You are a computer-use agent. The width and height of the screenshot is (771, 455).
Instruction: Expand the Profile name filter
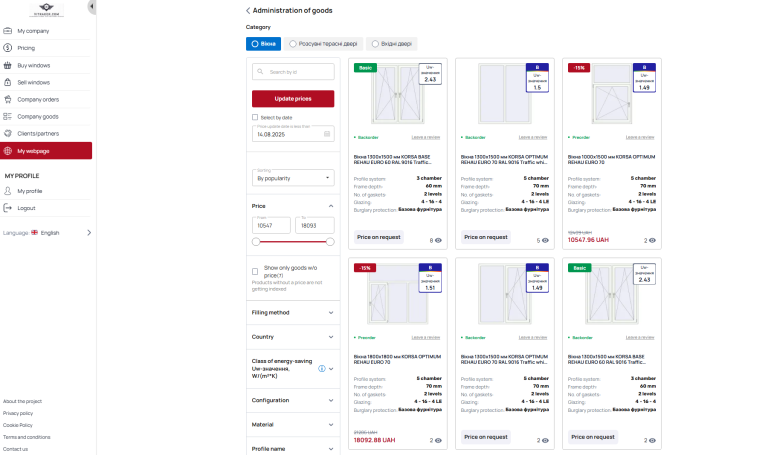coord(293,449)
